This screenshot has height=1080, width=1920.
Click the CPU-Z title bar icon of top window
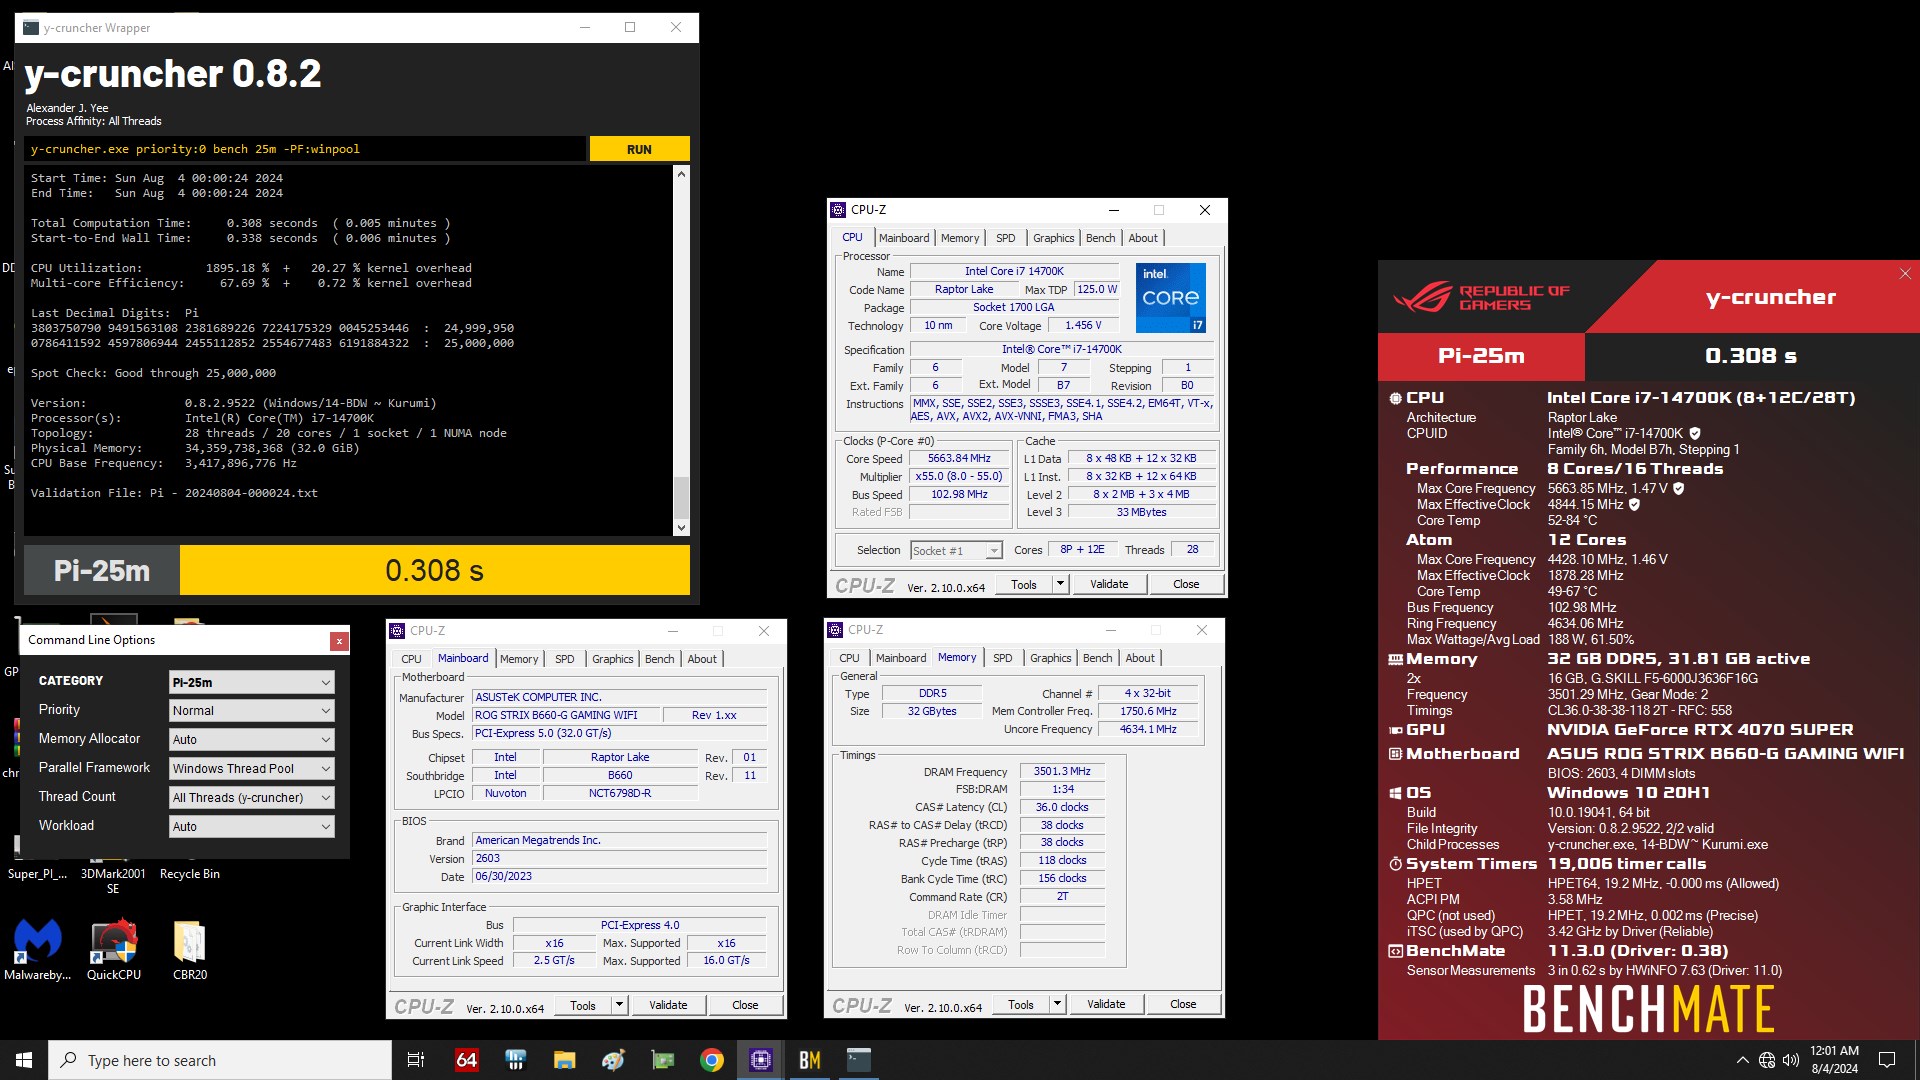coord(838,210)
